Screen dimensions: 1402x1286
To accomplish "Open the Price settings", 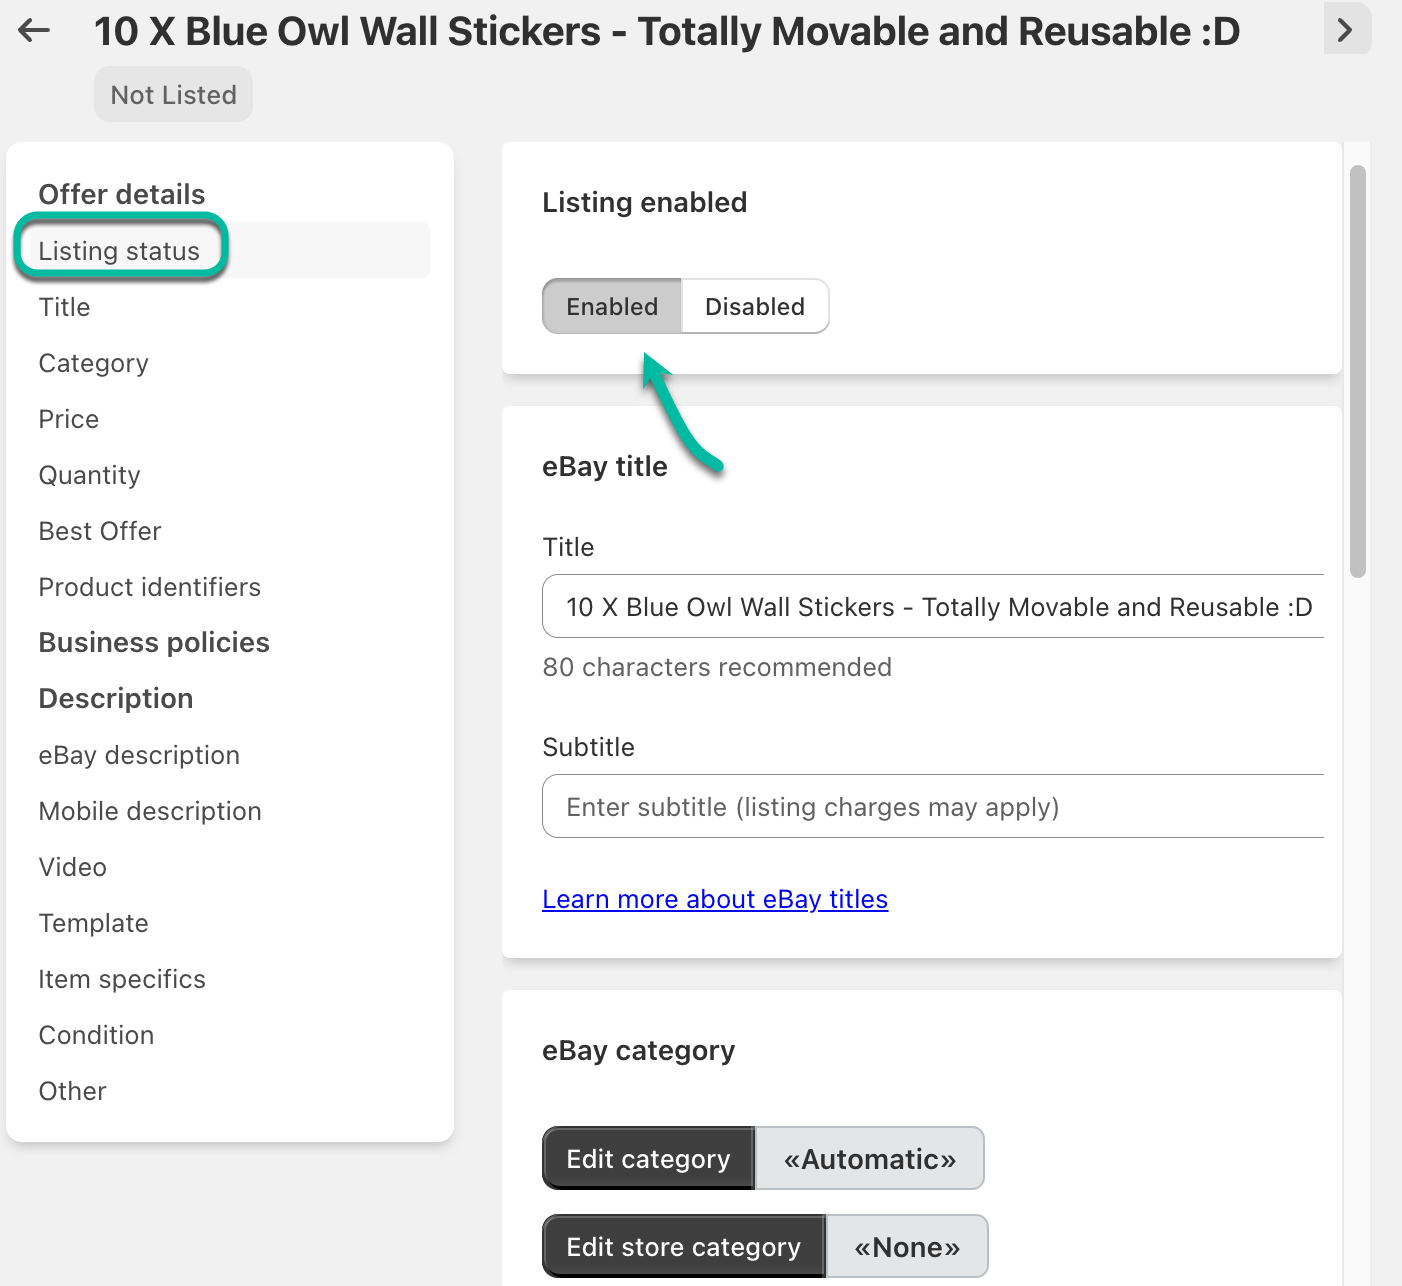I will point(68,419).
